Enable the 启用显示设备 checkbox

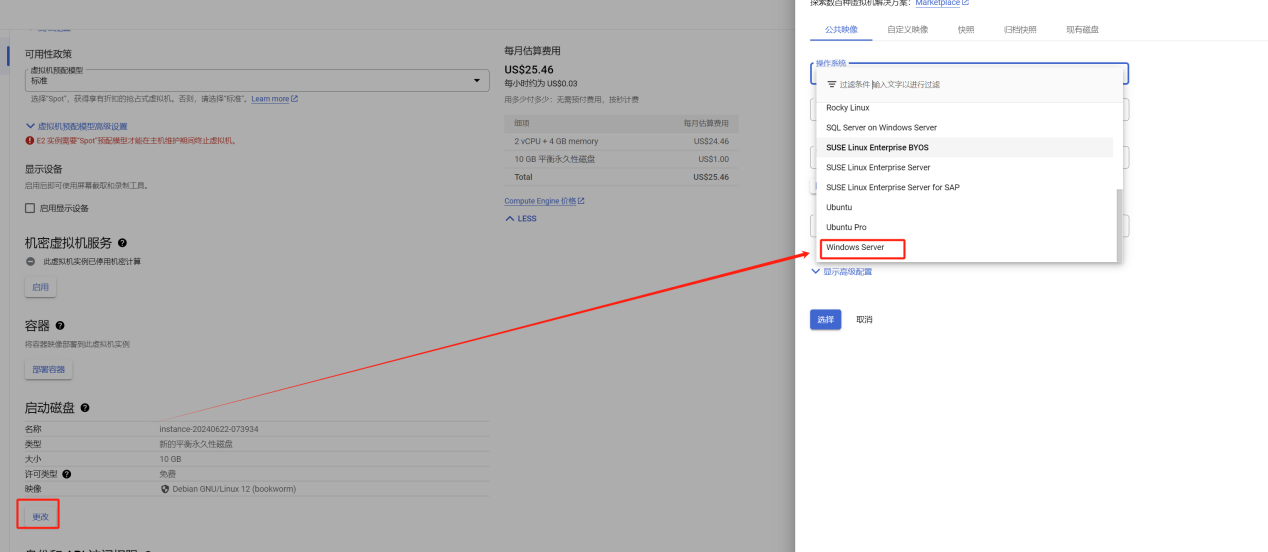(30, 208)
